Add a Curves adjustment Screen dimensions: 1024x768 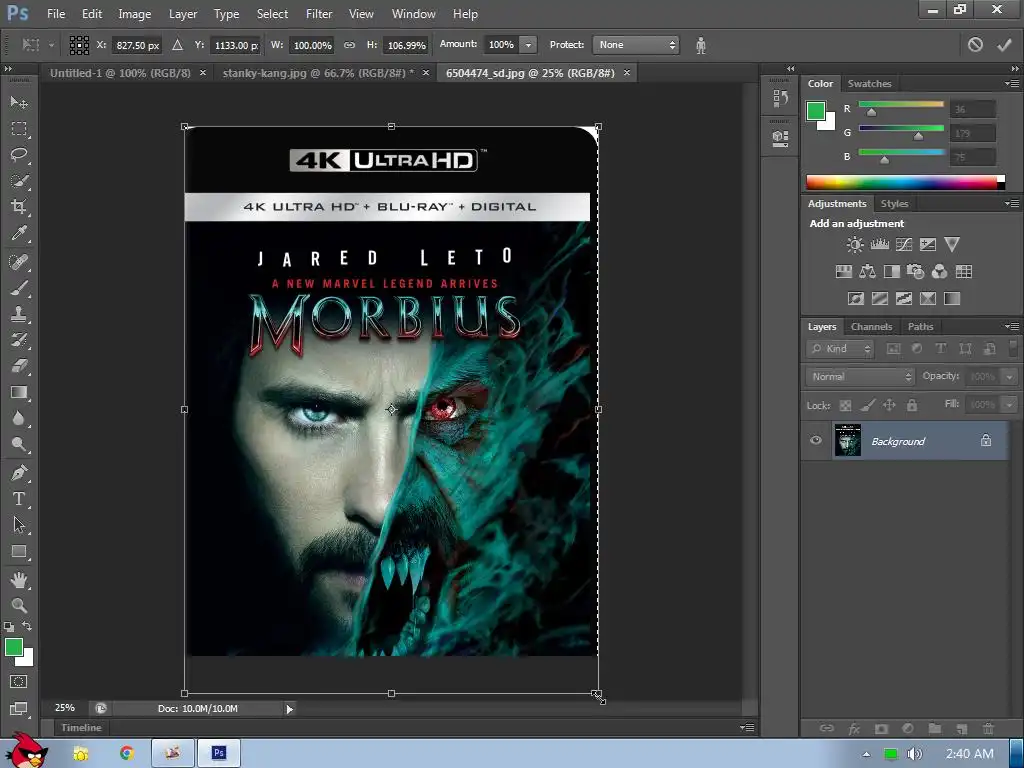pyautogui.click(x=904, y=245)
